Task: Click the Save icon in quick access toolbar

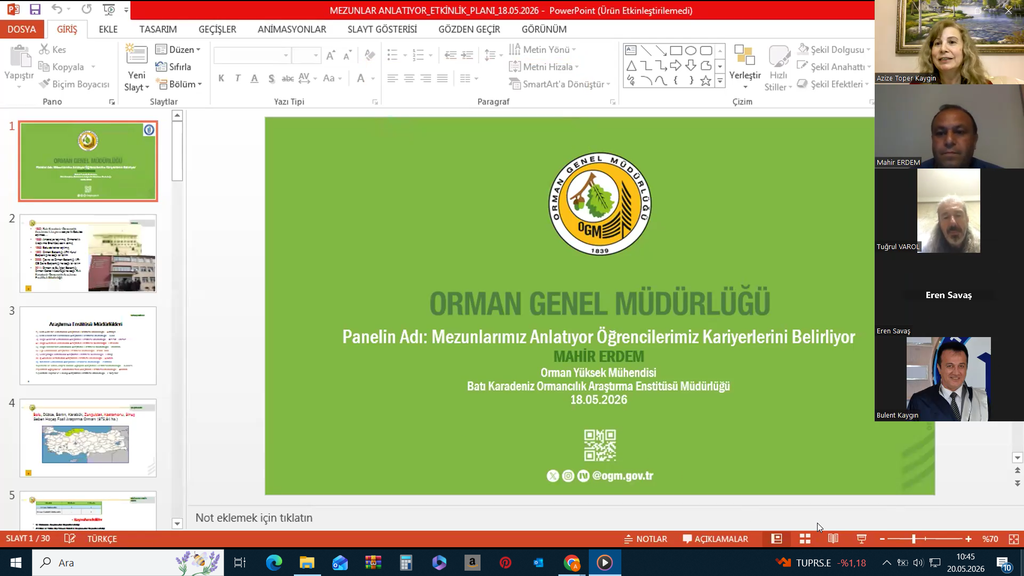Action: pos(35,10)
